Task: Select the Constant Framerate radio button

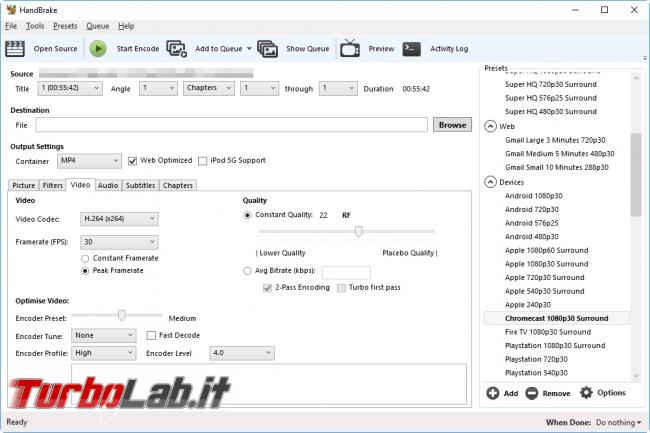Action: 85,259
